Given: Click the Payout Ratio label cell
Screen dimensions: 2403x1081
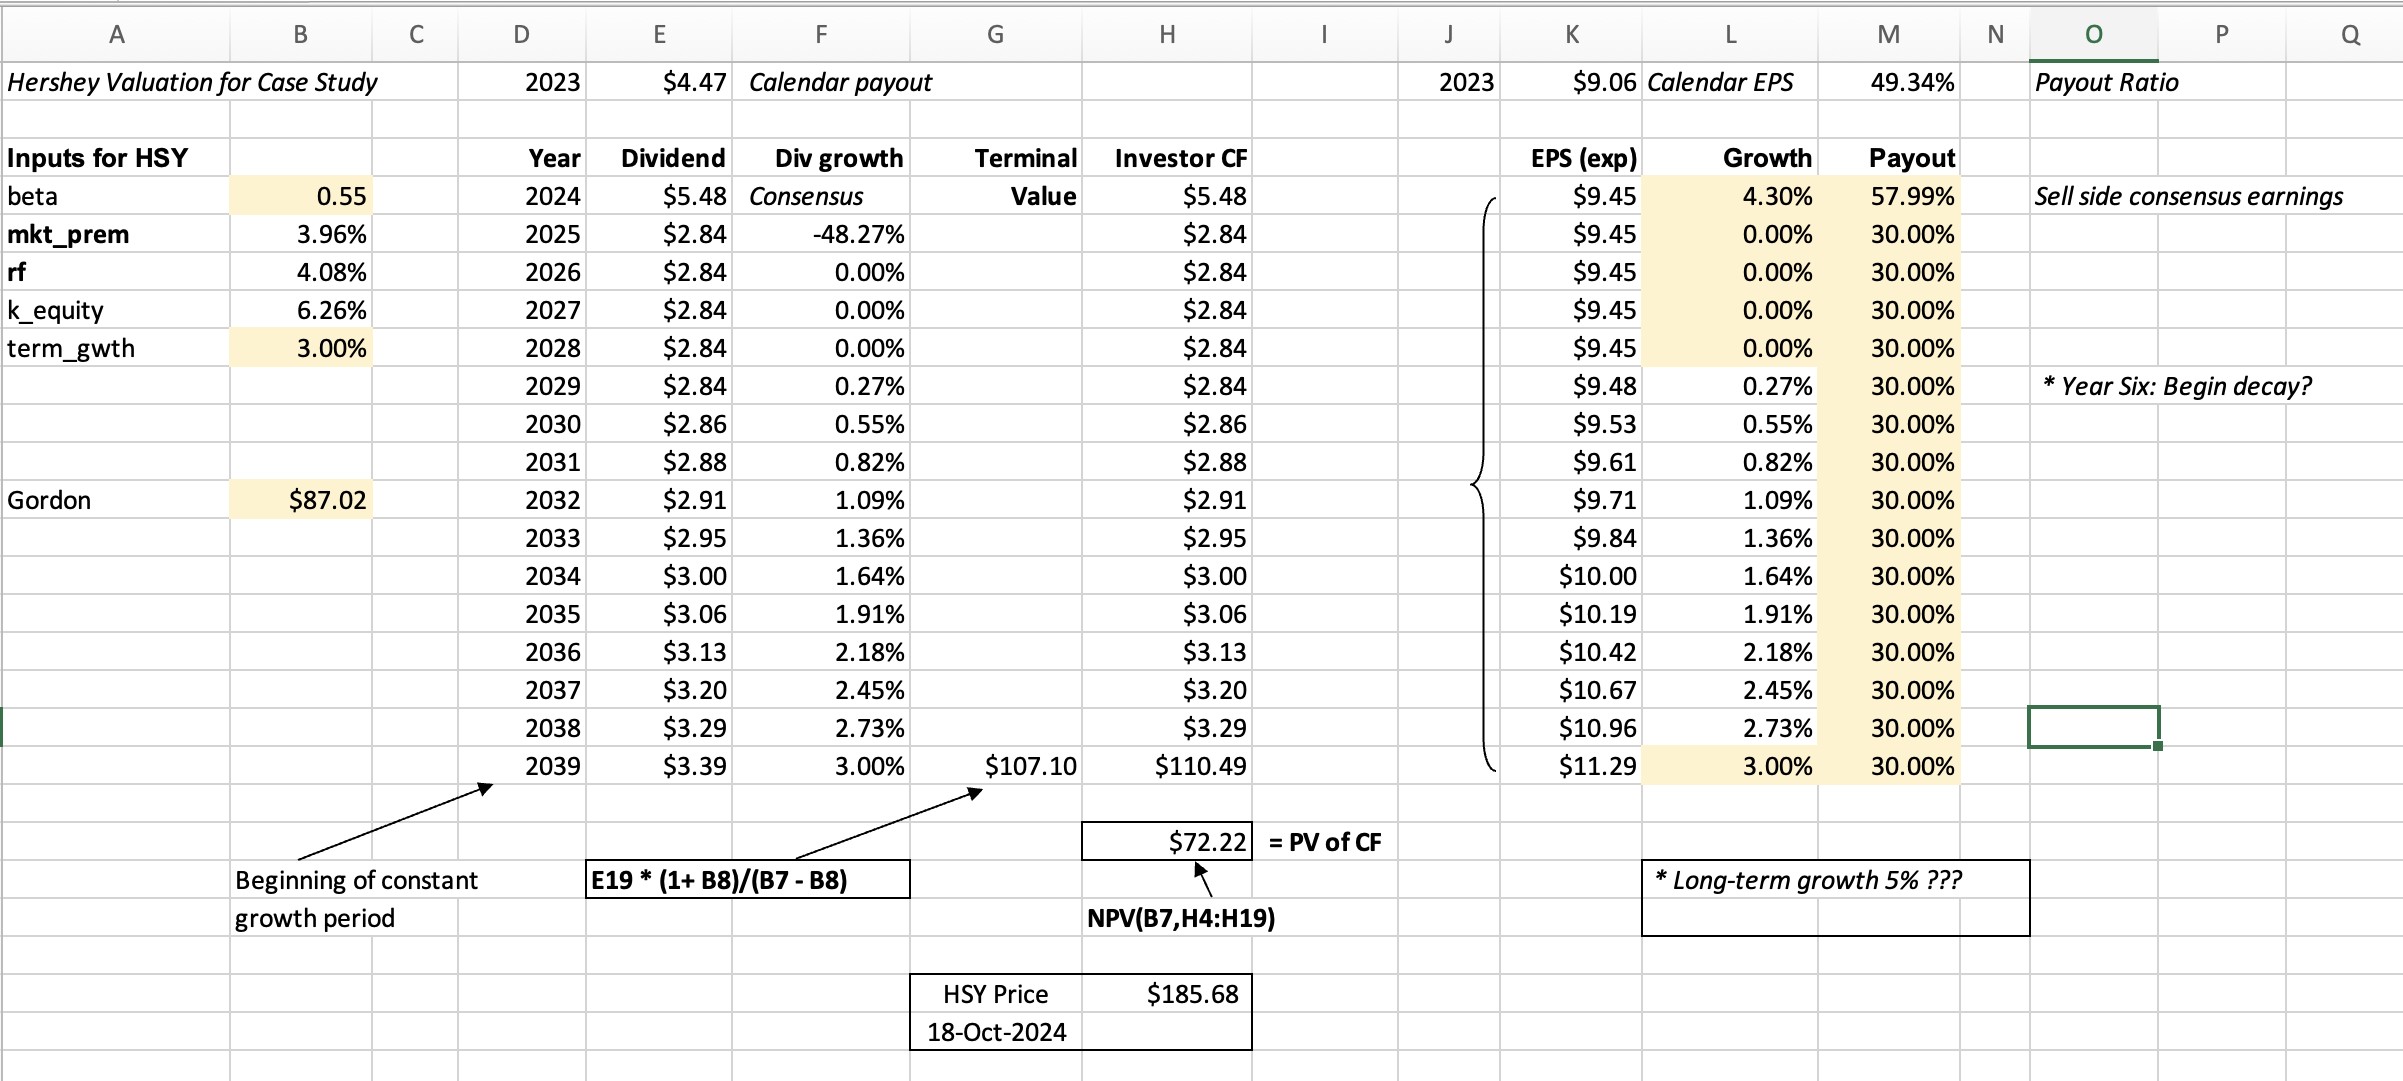Looking at the screenshot, I should coord(2104,82).
